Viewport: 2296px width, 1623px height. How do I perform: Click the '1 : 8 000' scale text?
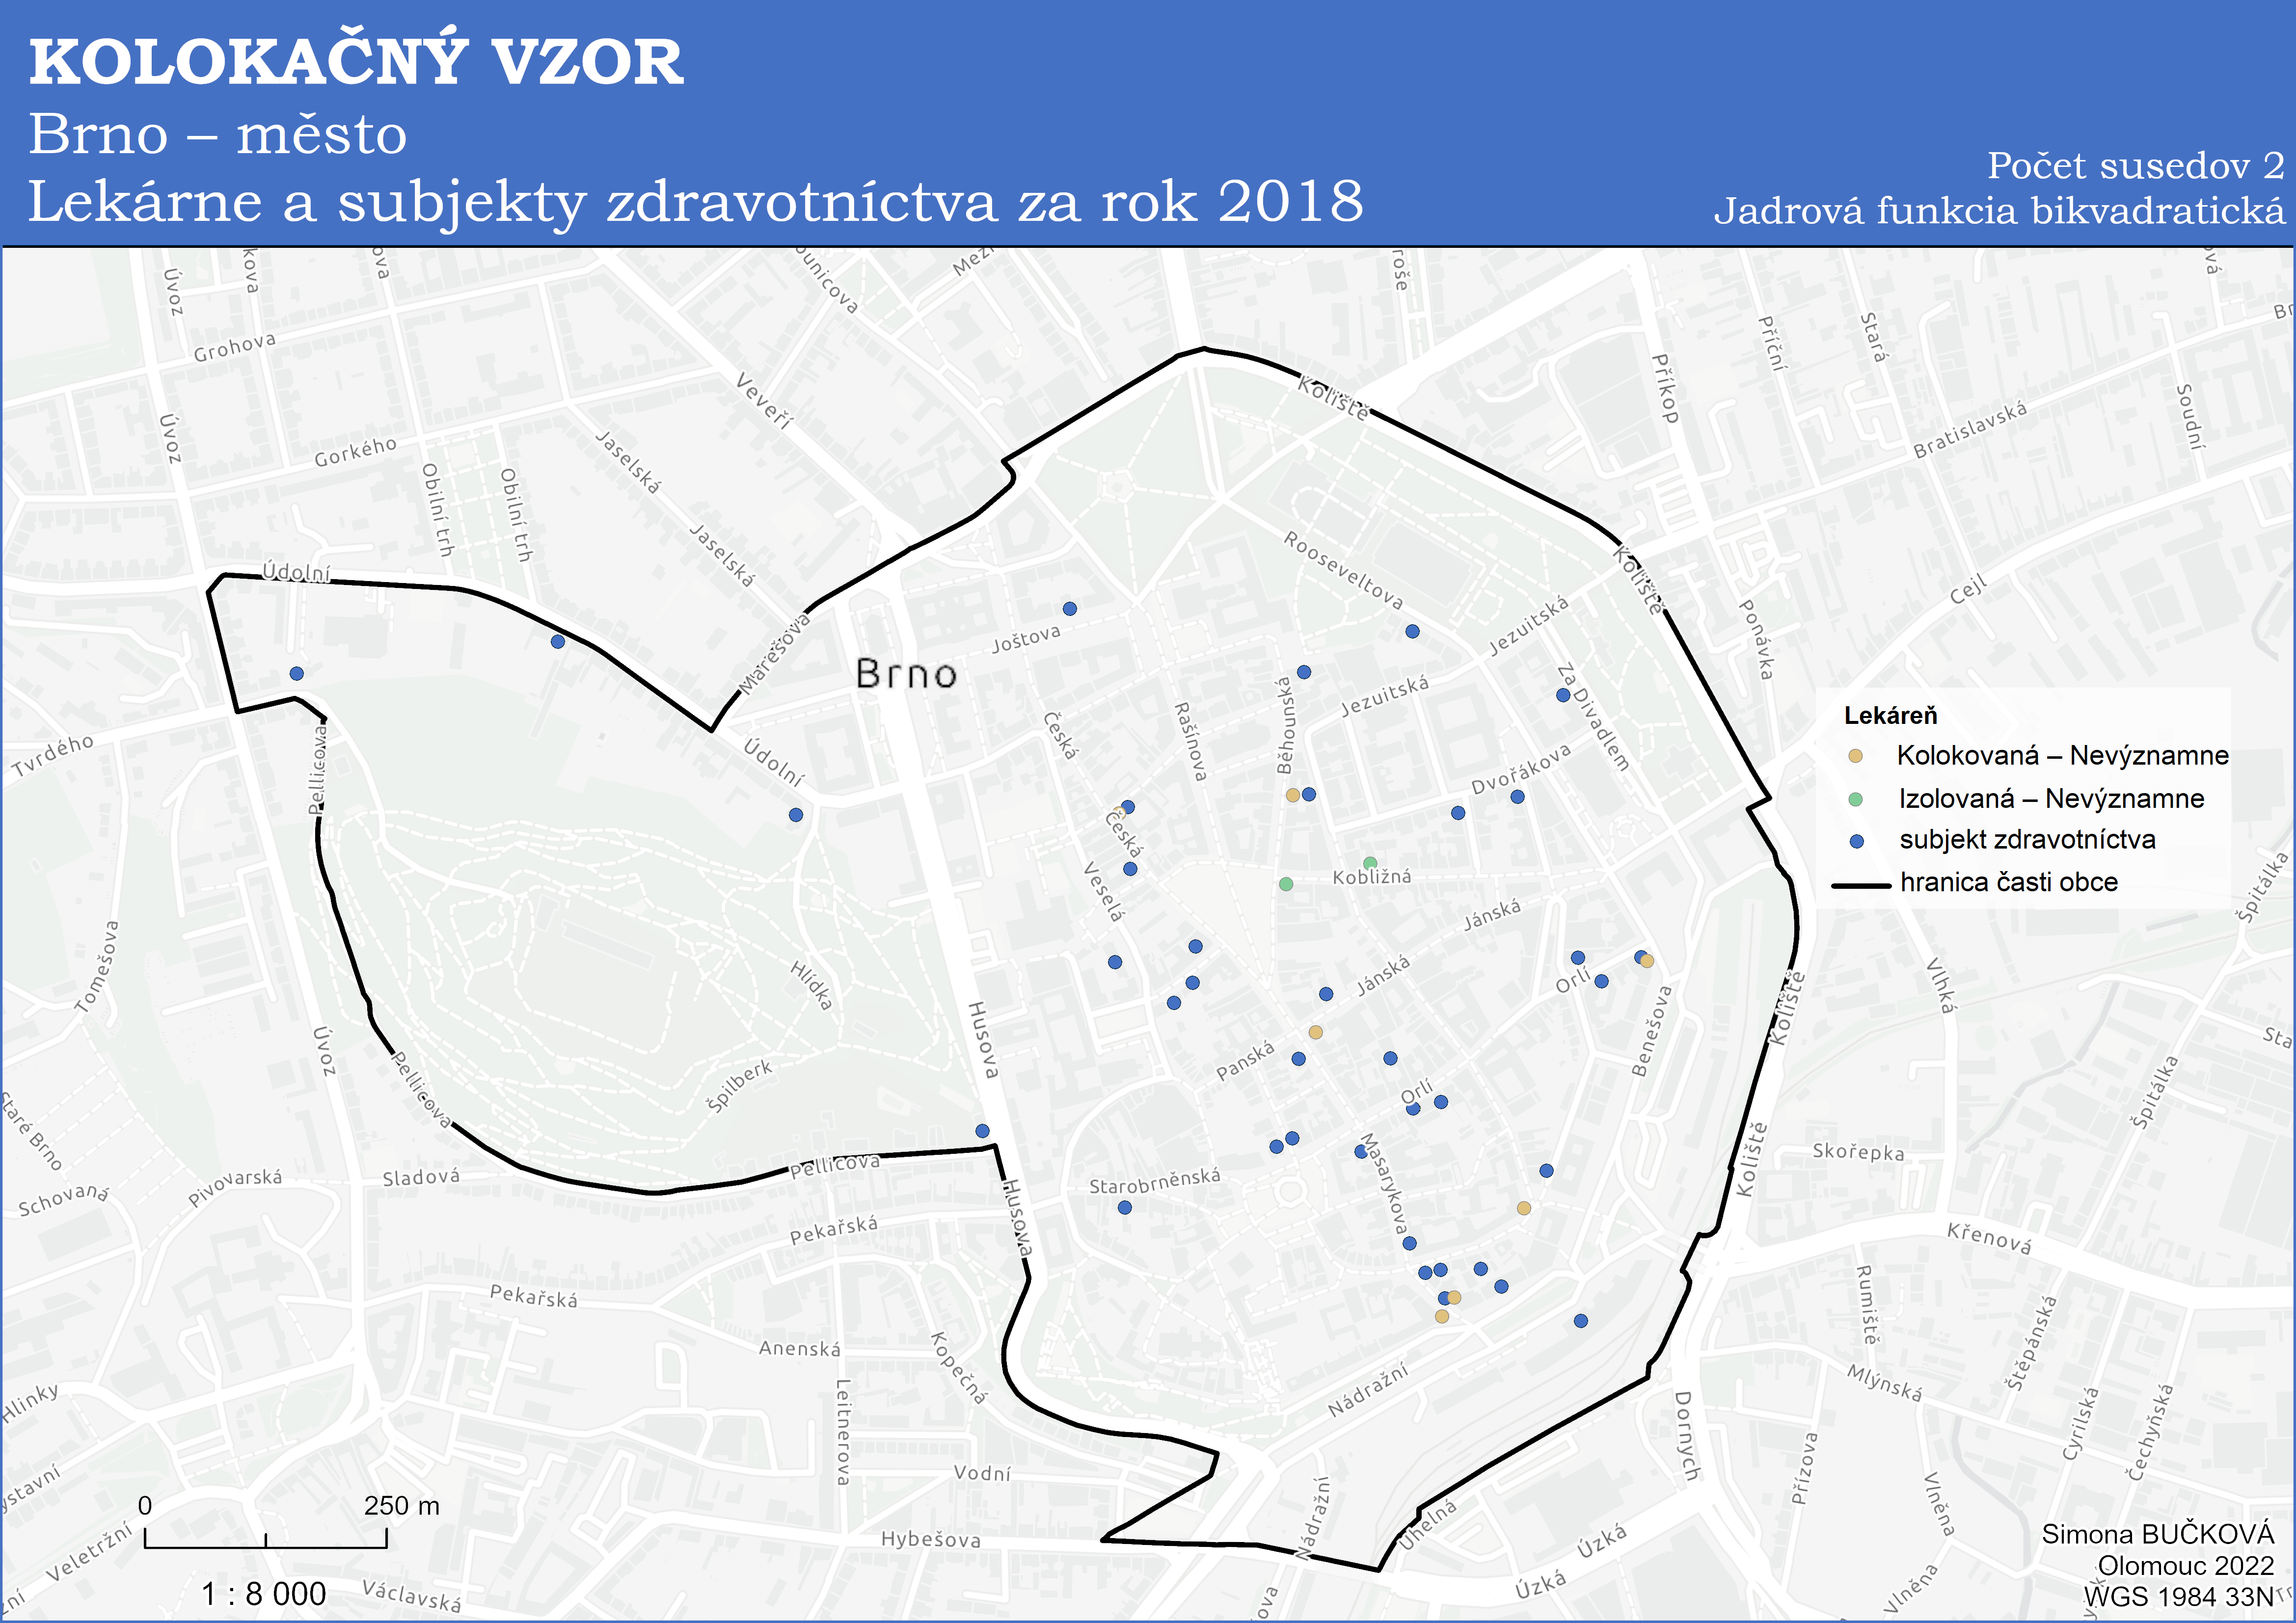263,1593
